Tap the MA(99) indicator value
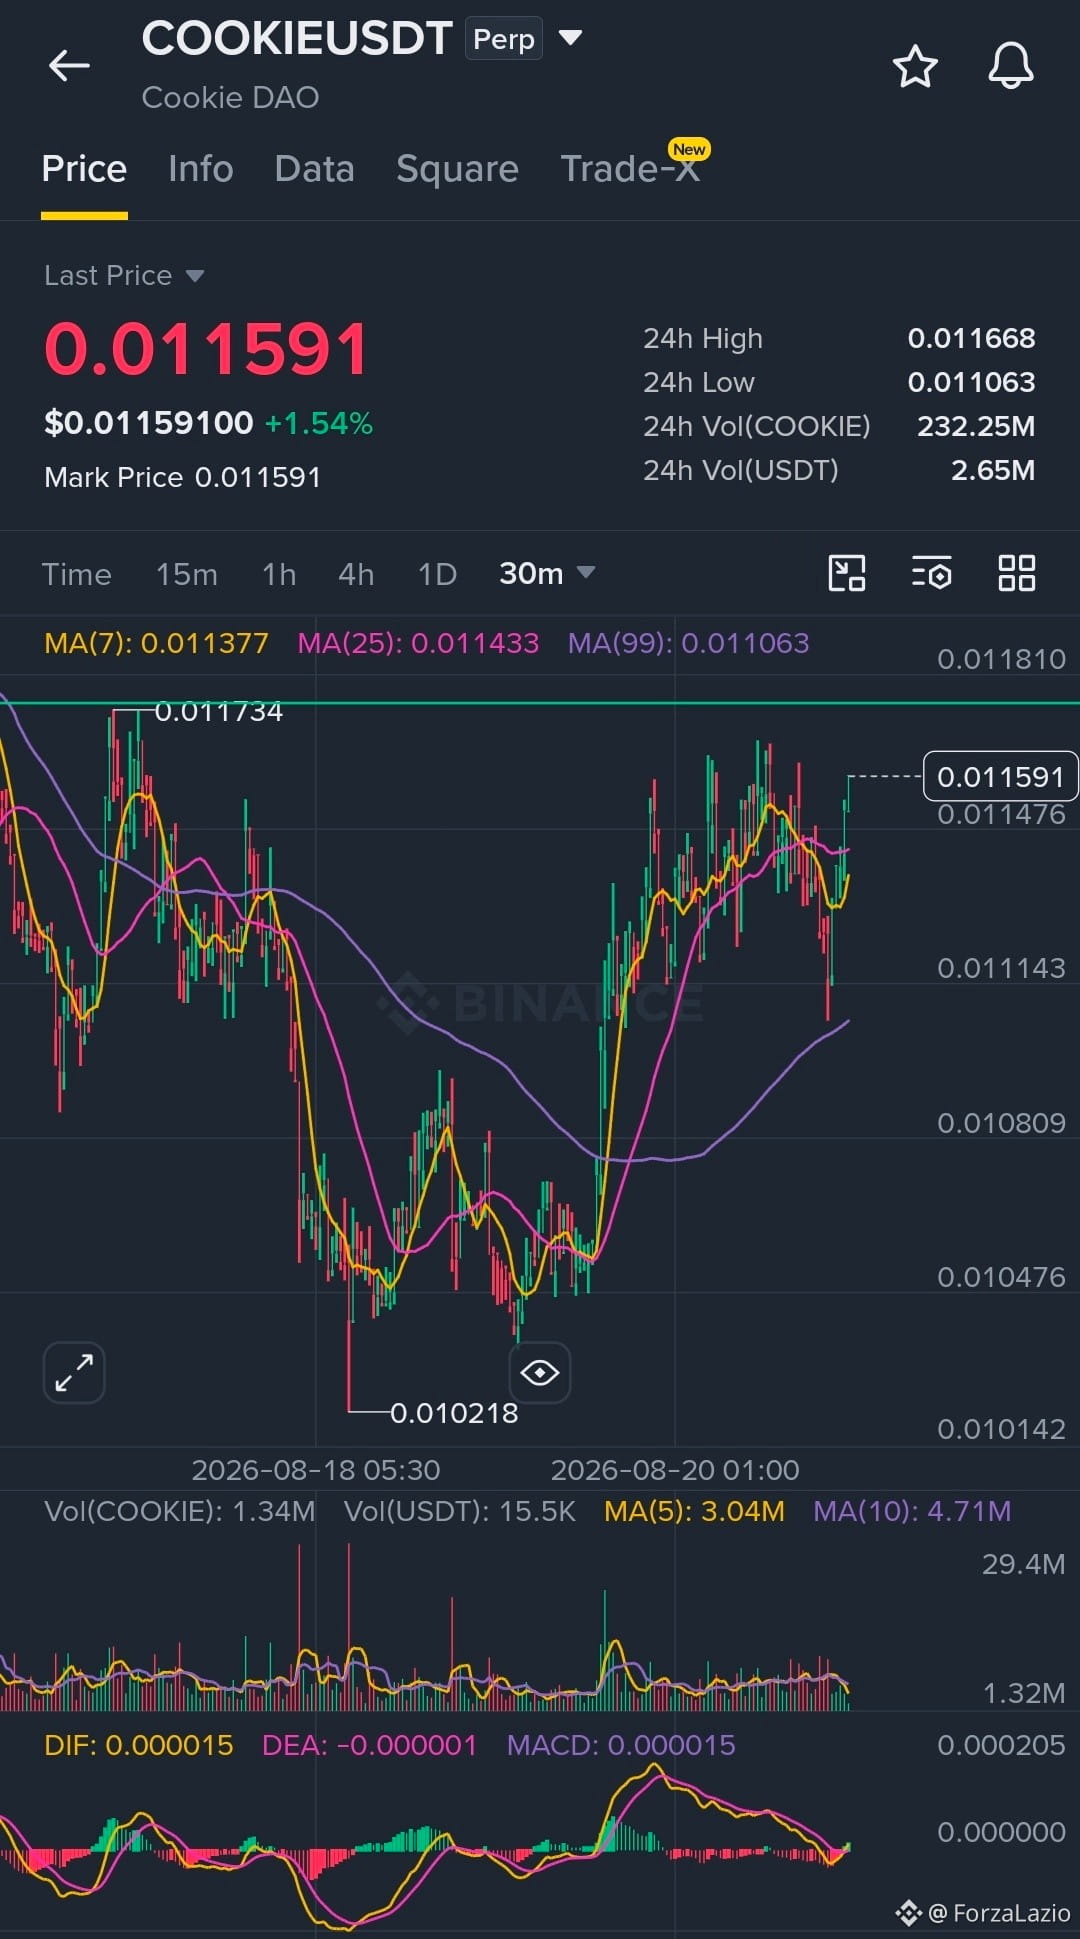Viewport: 1080px width, 1939px height. (688, 643)
